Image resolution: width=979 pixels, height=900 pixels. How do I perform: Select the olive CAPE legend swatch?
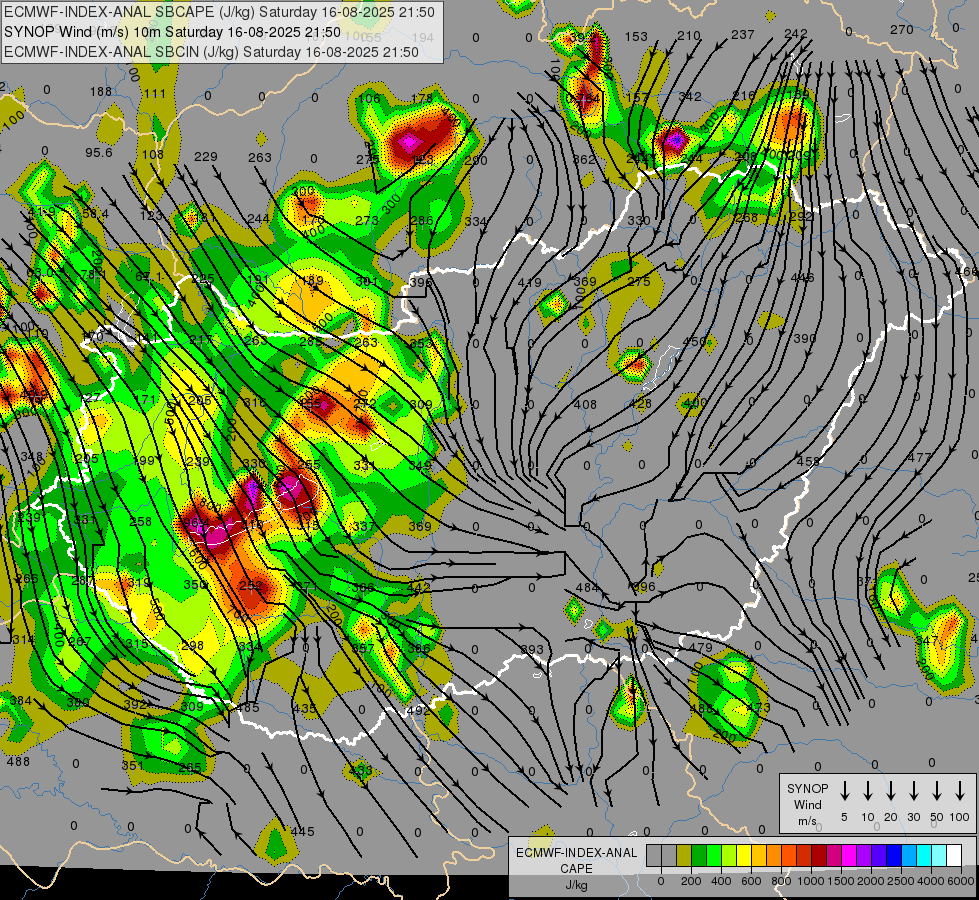[684, 855]
